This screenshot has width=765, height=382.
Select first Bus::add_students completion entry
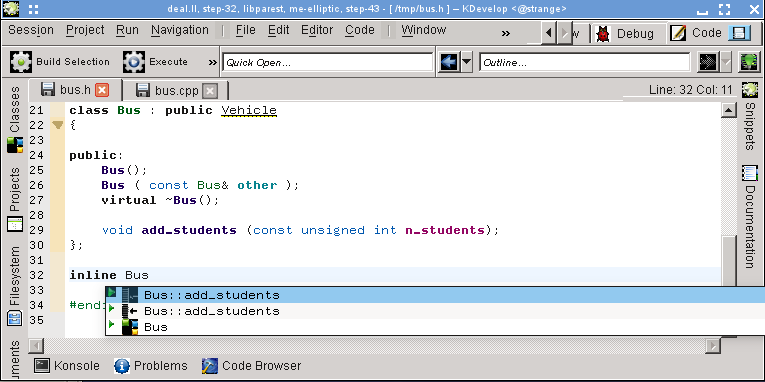[x=435, y=295]
